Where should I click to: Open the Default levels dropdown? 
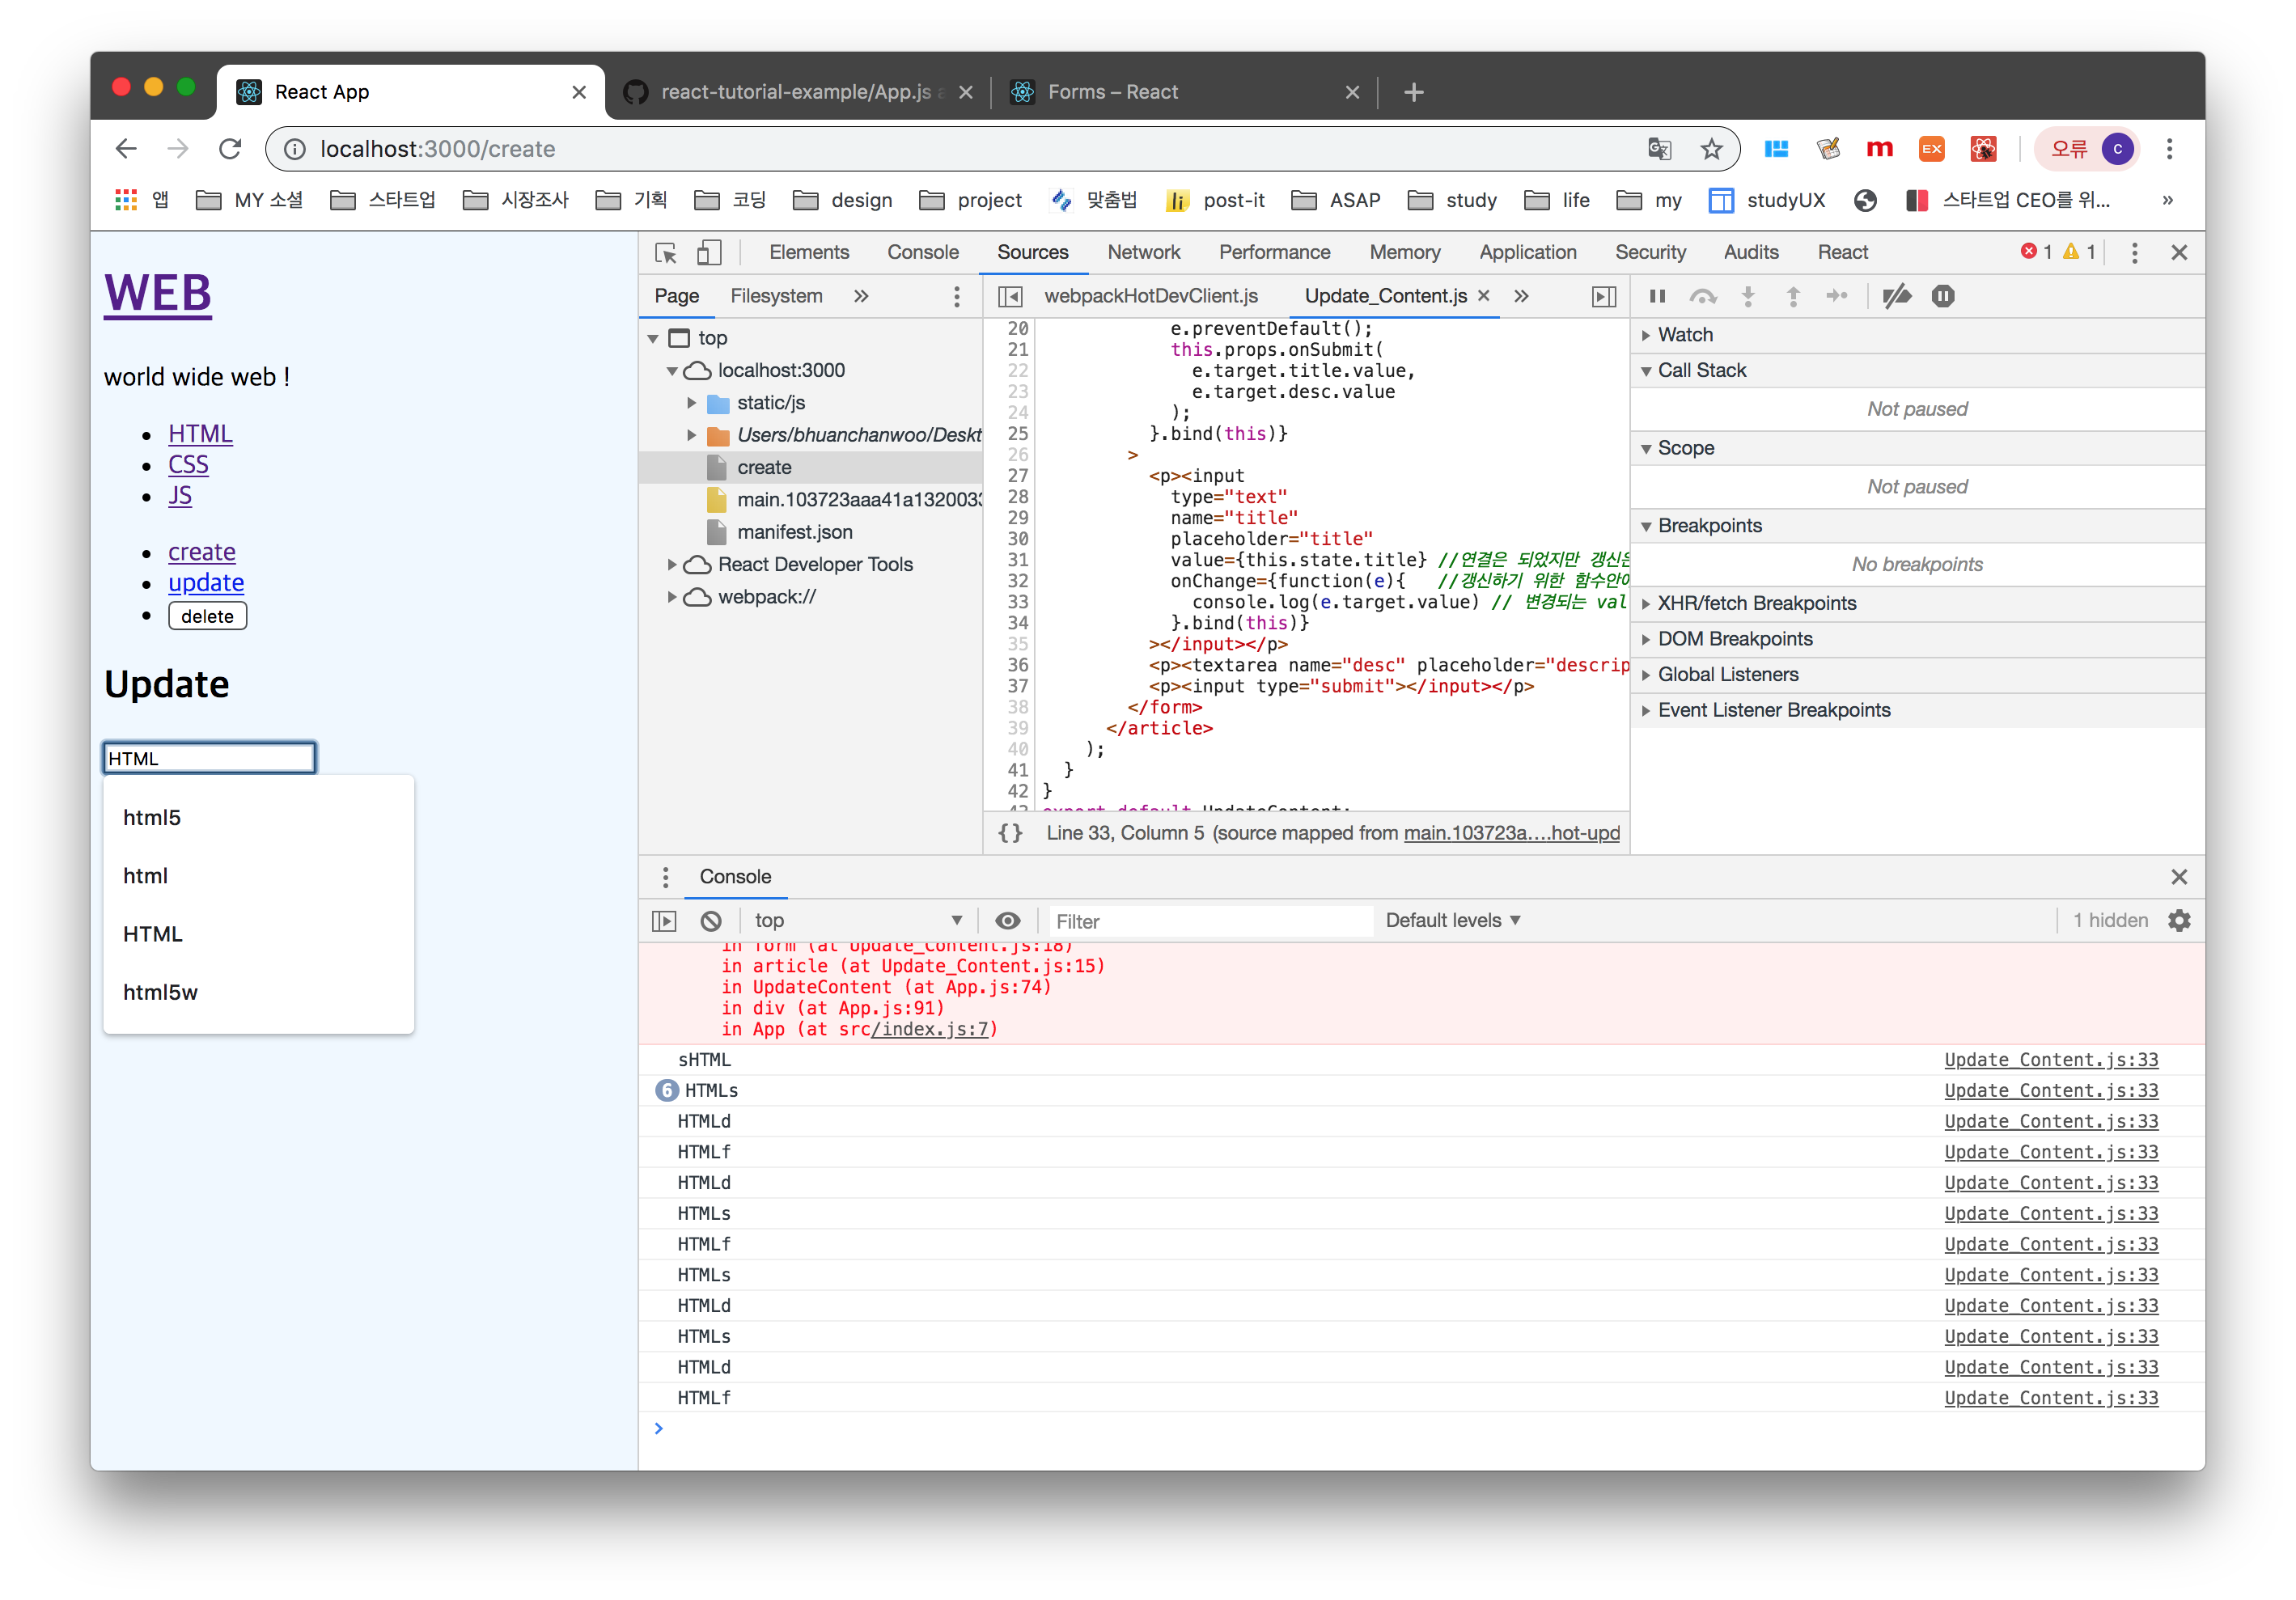[x=1452, y=921]
